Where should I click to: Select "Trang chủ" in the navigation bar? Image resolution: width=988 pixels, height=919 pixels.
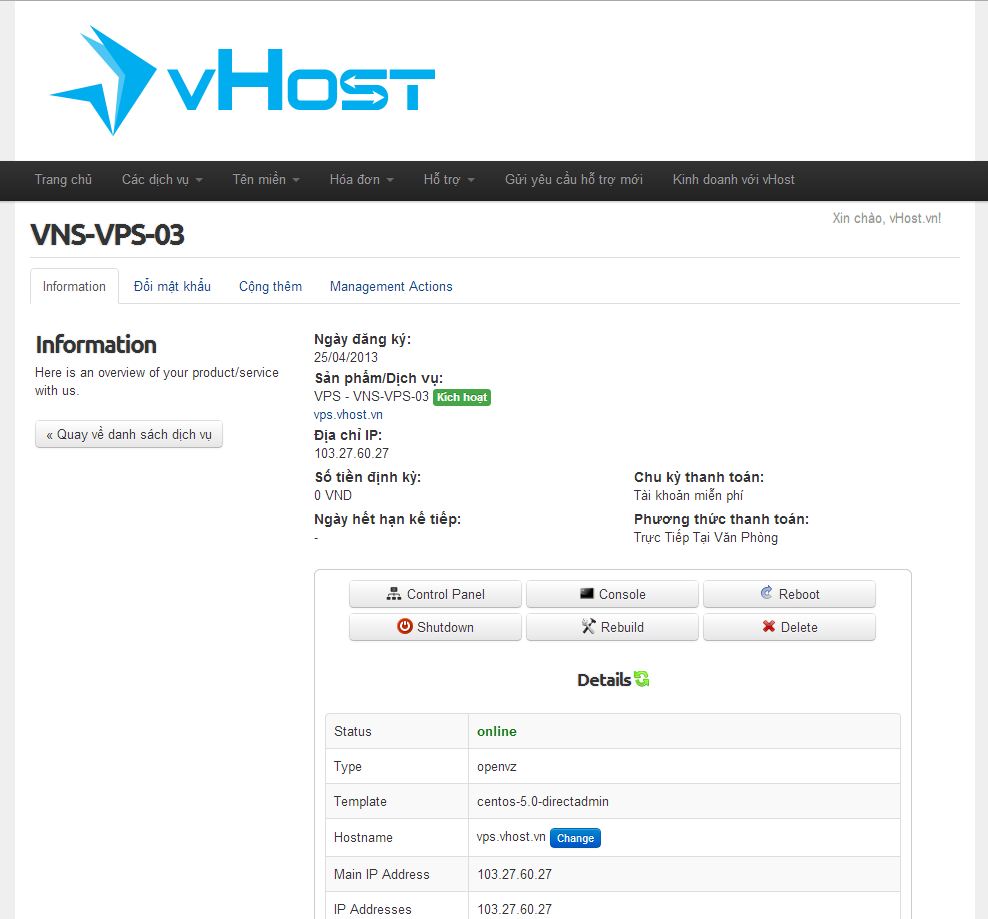tap(63, 180)
